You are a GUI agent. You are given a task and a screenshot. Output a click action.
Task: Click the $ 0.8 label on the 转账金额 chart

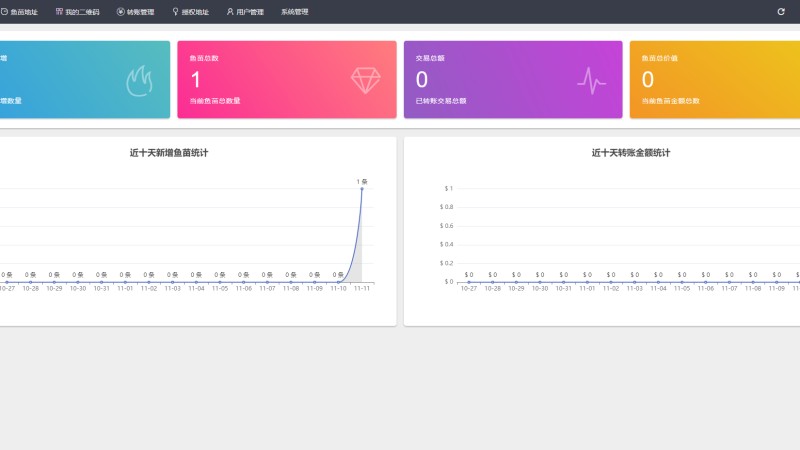[x=446, y=207]
